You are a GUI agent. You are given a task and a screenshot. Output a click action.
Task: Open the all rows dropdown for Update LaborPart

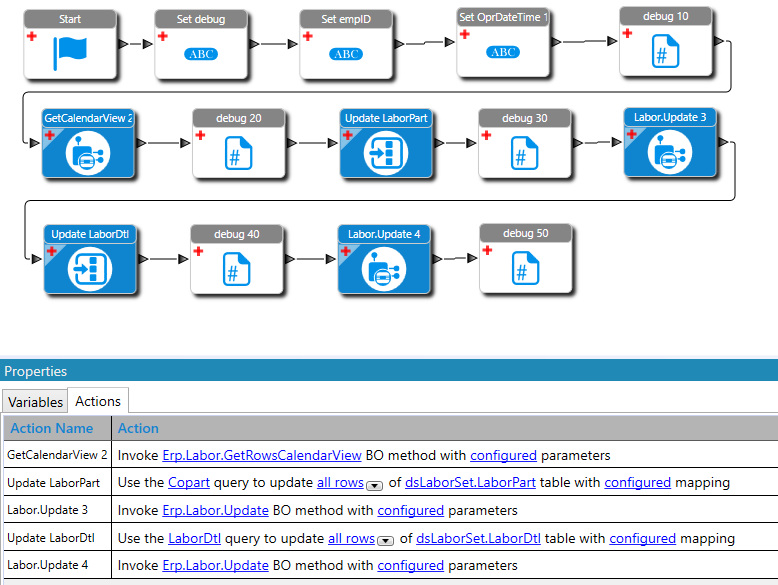tap(375, 486)
